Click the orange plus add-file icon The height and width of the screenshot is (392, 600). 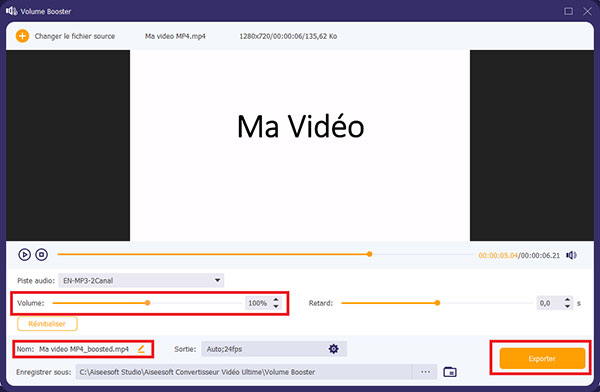point(22,36)
